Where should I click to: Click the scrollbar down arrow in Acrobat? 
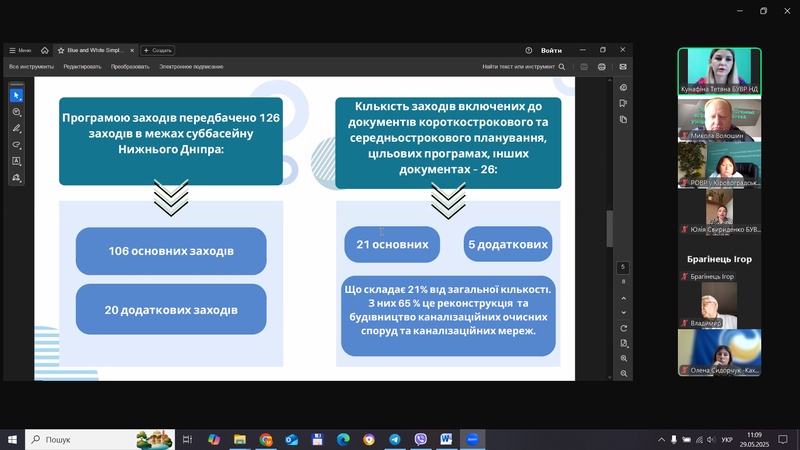click(x=609, y=377)
